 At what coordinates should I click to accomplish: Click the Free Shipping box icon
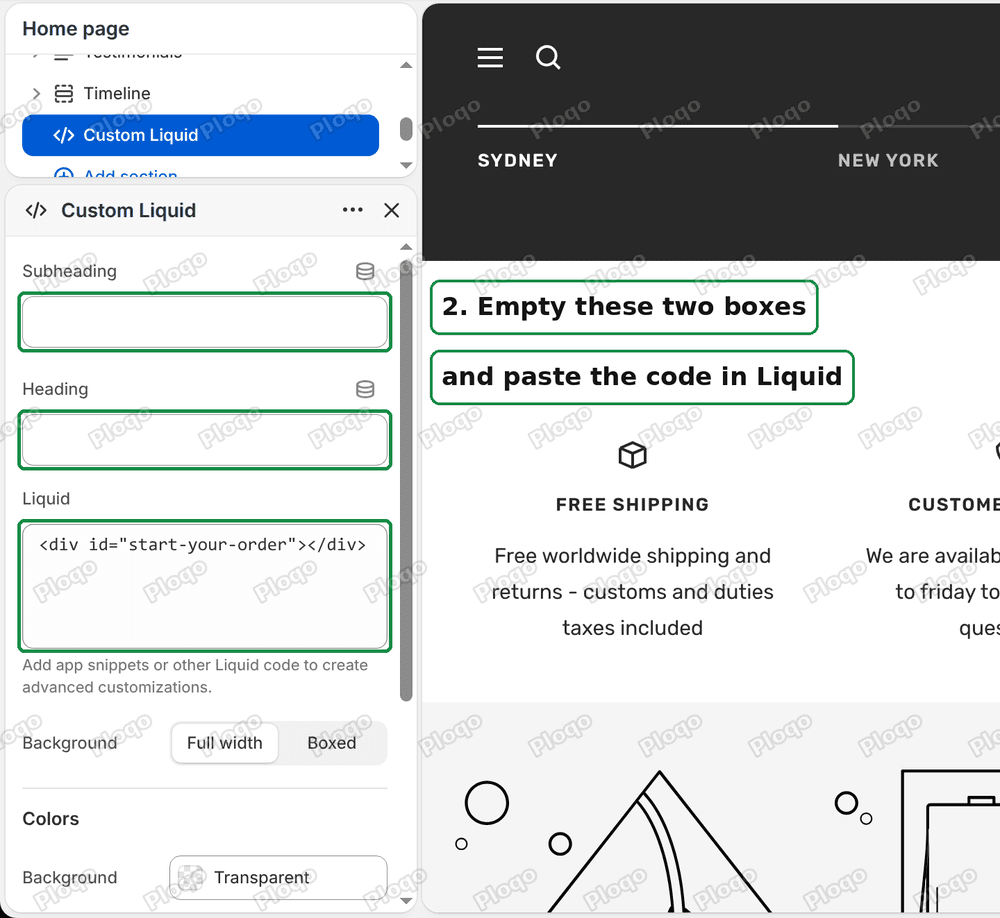point(632,455)
